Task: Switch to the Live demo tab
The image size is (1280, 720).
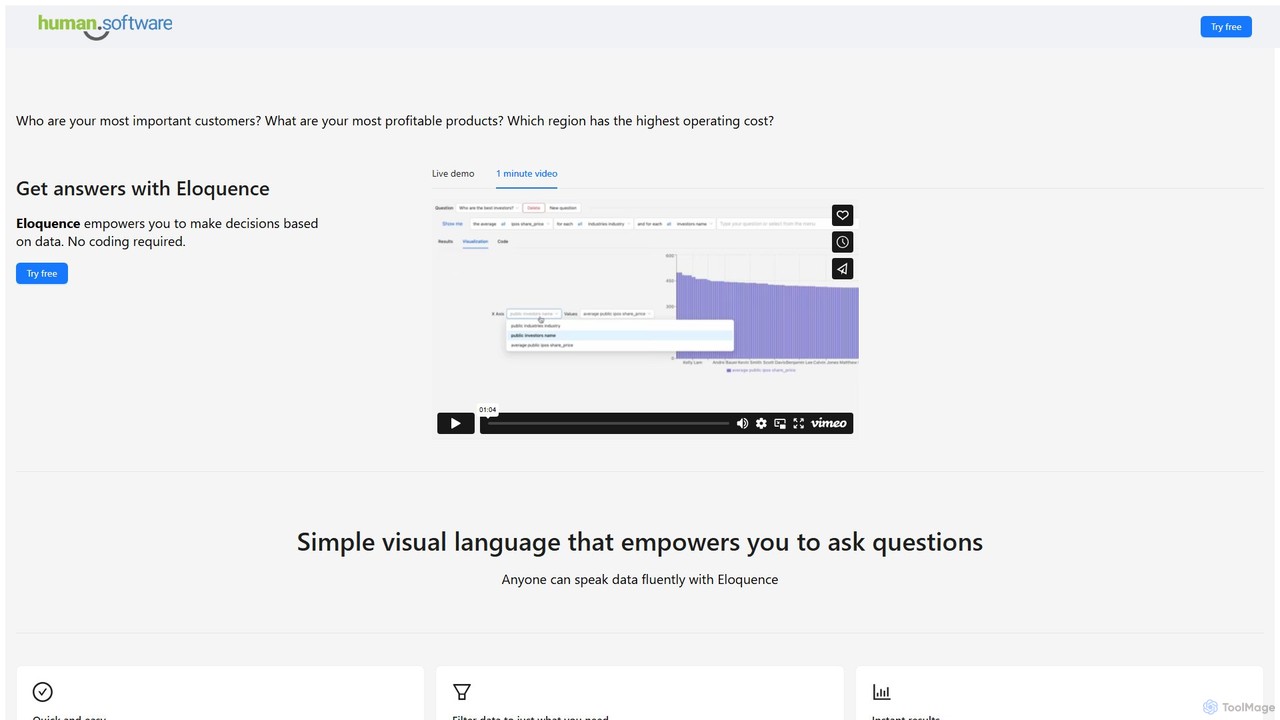Action: (453, 174)
